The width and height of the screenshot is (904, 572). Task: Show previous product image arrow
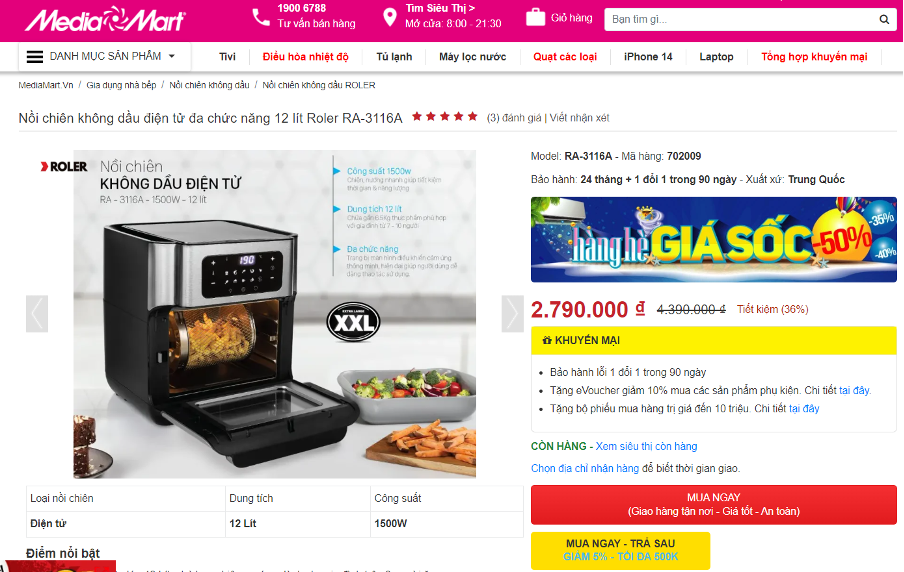point(37,314)
